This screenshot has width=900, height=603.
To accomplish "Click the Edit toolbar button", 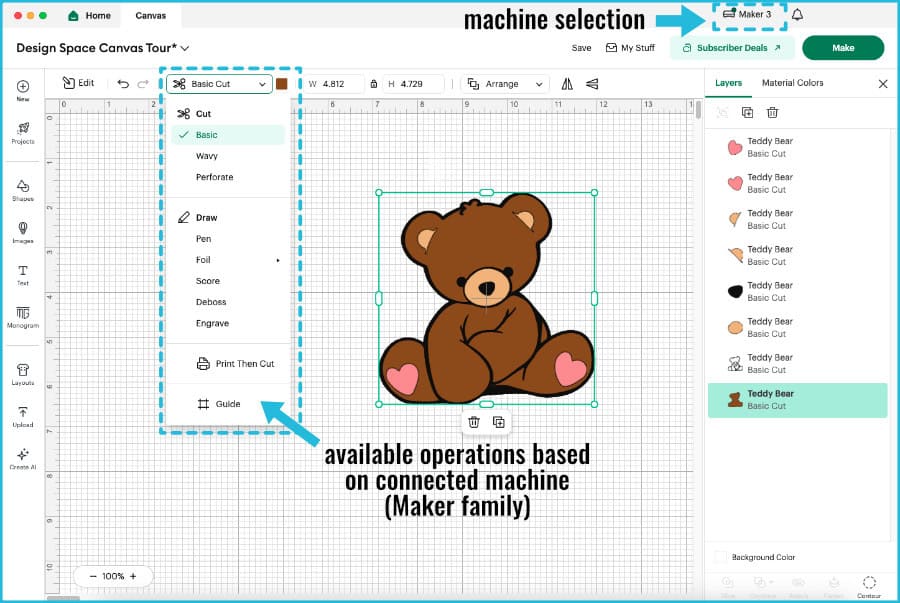I will coord(78,83).
